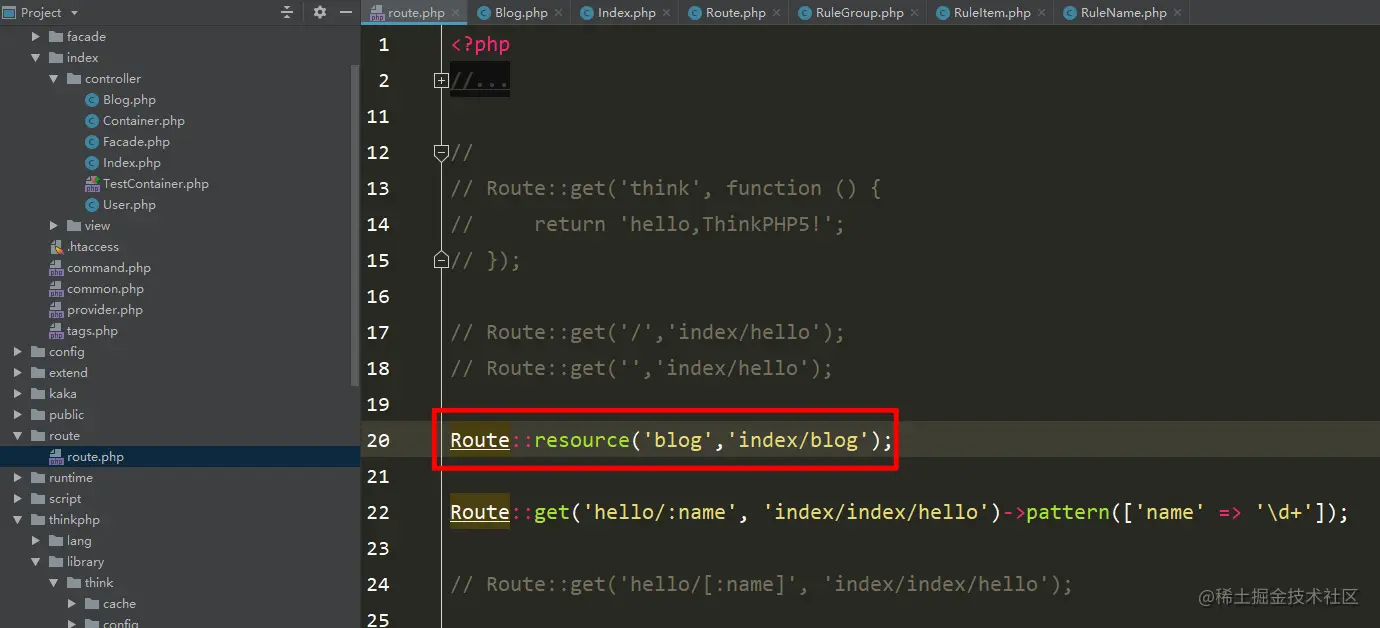Expand the script folder
1380x628 pixels.
pos(18,498)
